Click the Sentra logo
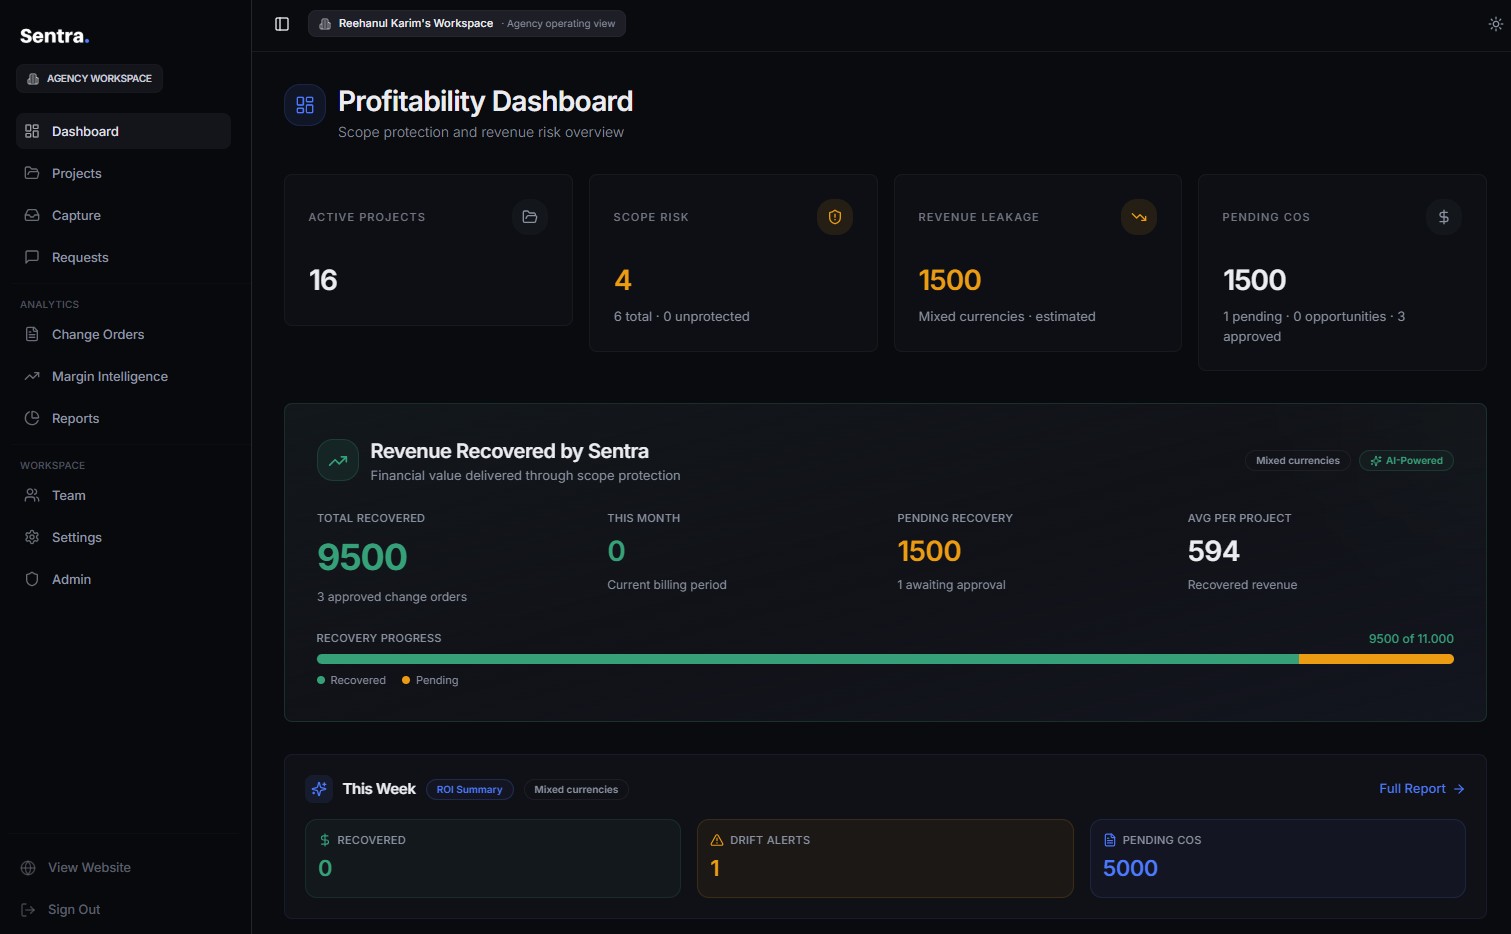 click(x=55, y=36)
